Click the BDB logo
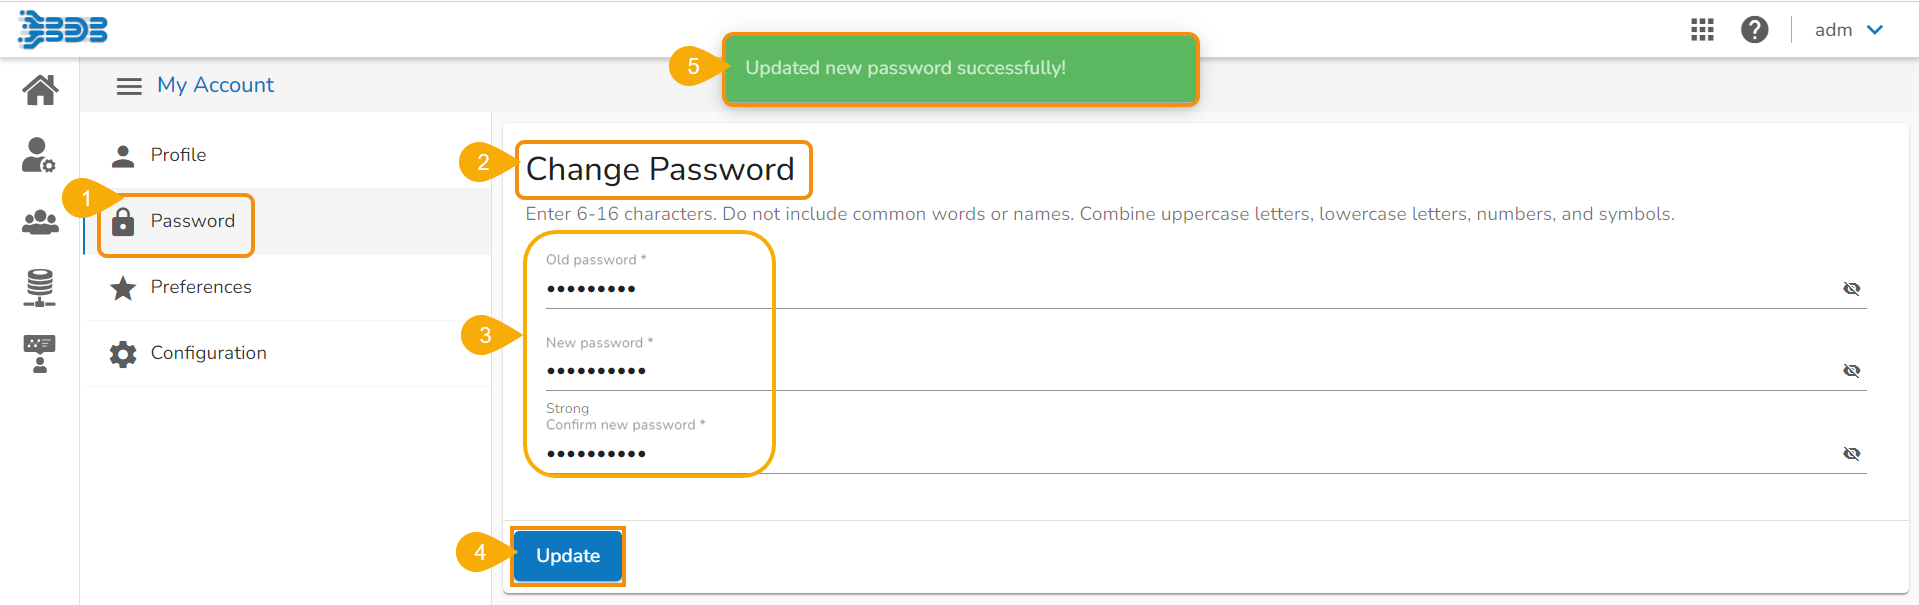1919x605 pixels. click(63, 29)
